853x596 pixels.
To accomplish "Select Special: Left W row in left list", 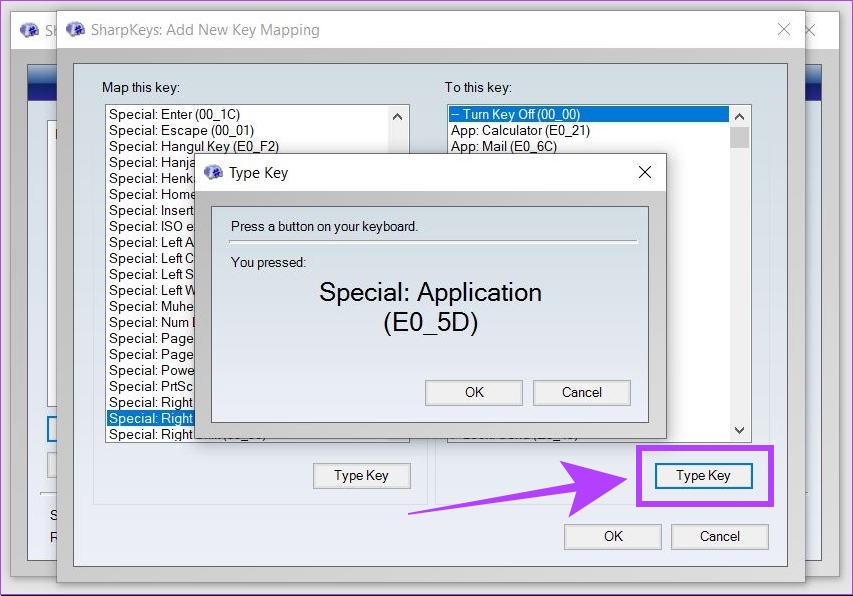I will tap(151, 290).
